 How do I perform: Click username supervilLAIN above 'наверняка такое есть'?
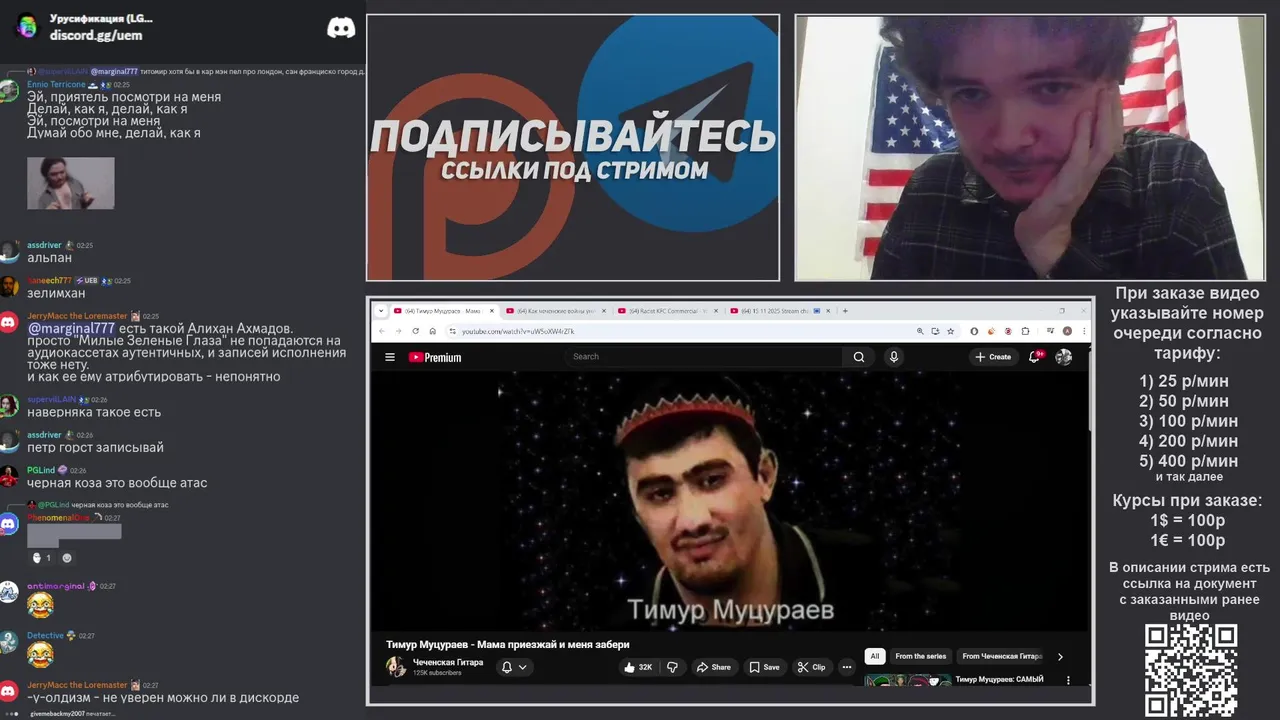pos(51,399)
